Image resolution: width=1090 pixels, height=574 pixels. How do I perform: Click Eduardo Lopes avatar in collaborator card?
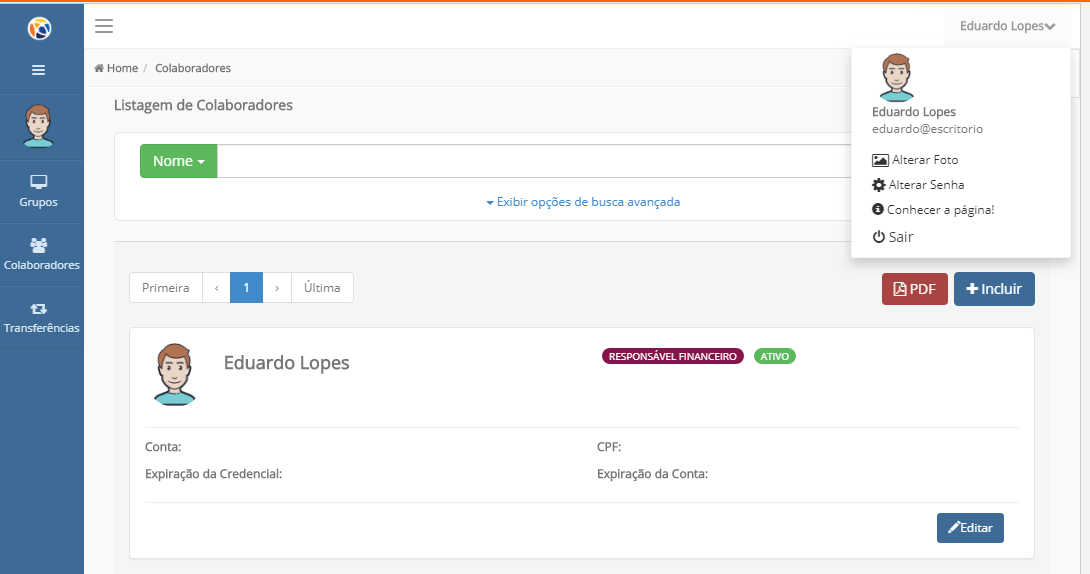click(174, 374)
